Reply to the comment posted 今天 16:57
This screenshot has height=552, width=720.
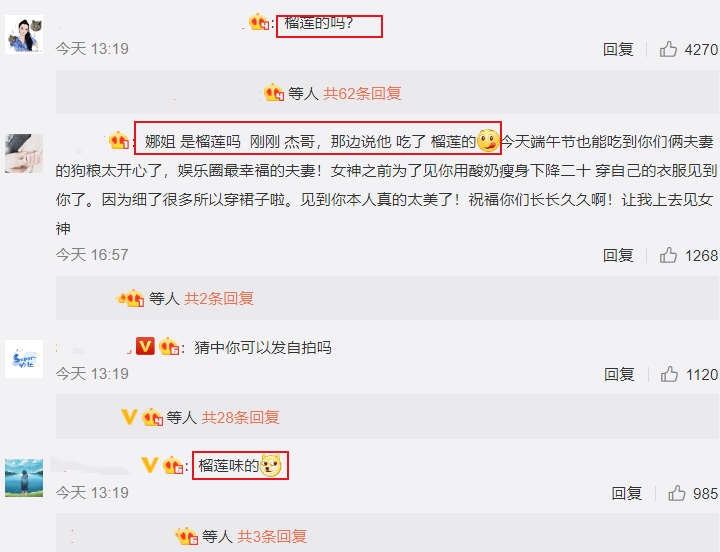click(x=618, y=255)
